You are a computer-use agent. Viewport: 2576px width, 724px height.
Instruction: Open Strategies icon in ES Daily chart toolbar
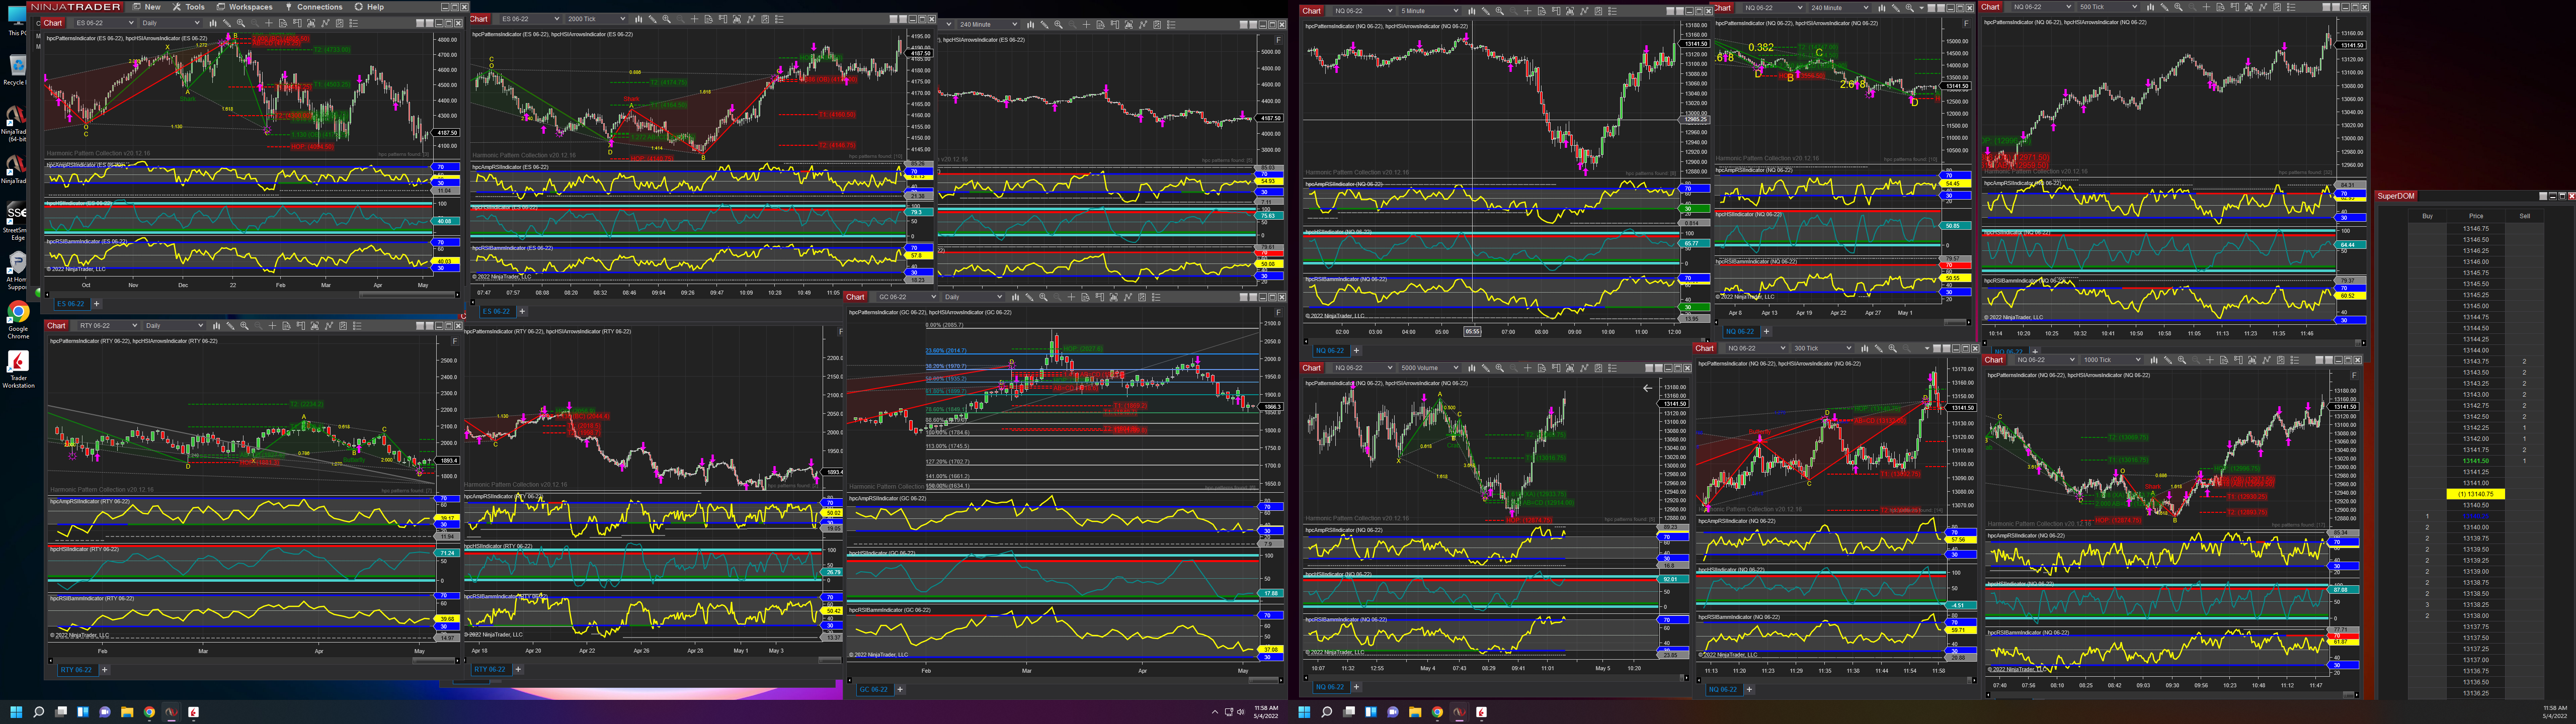[340, 23]
